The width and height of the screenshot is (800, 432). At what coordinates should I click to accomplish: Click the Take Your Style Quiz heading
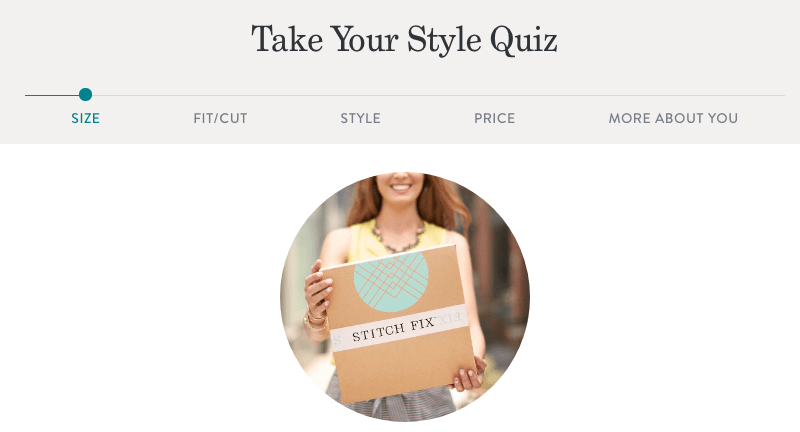click(x=404, y=40)
